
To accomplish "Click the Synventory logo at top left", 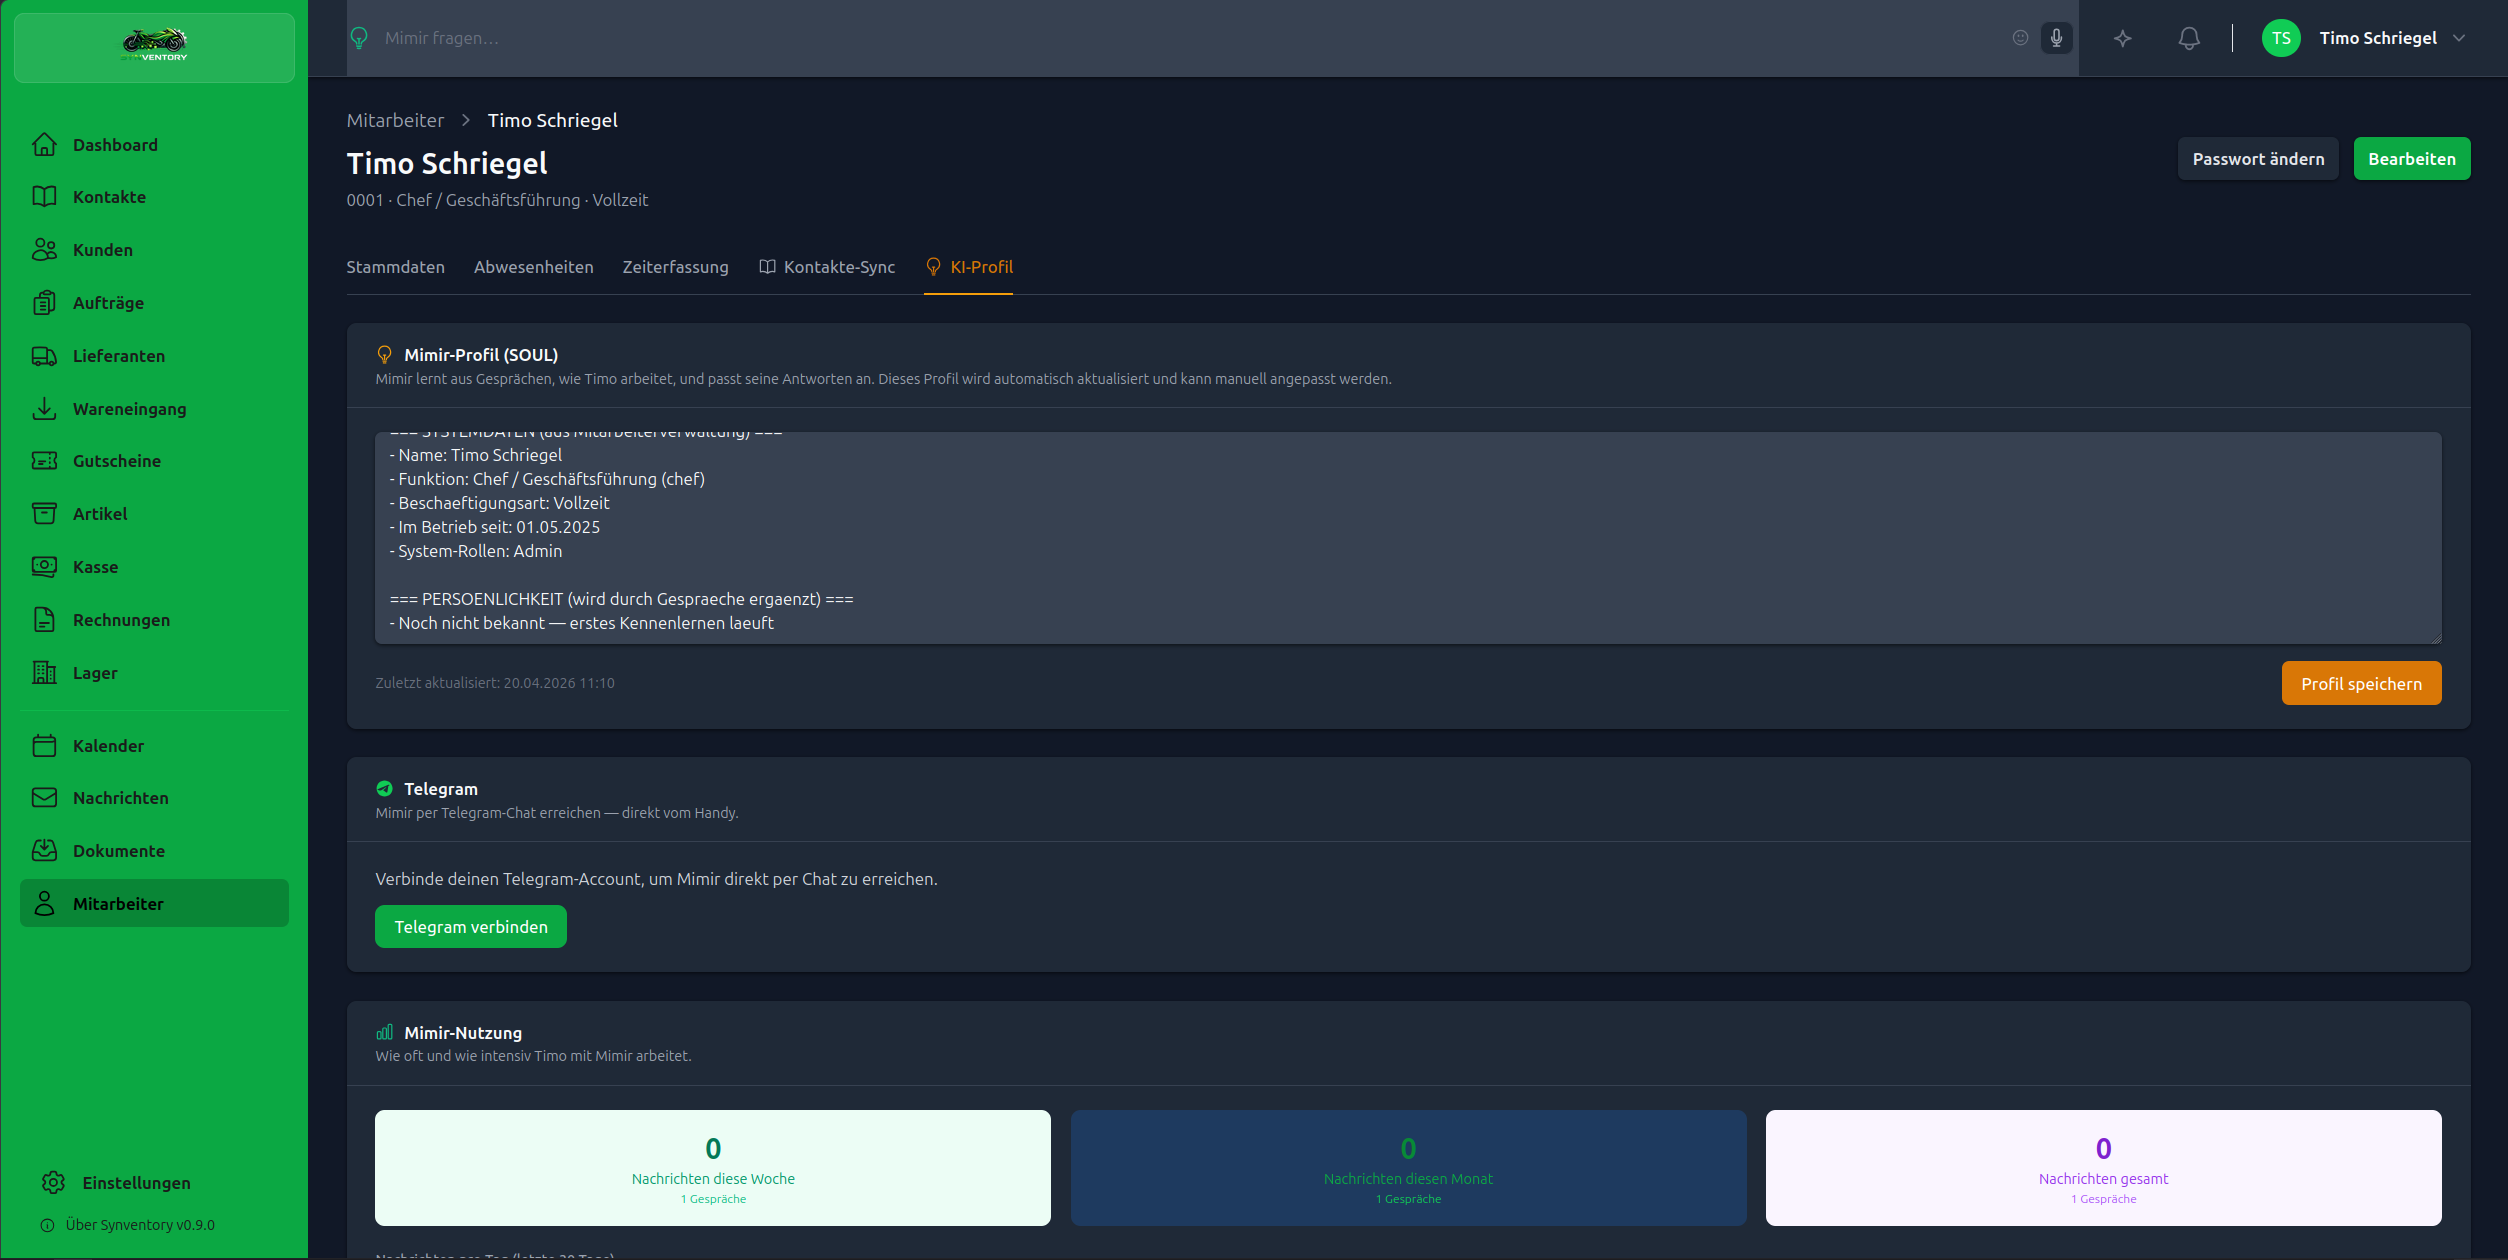I will coord(154,46).
